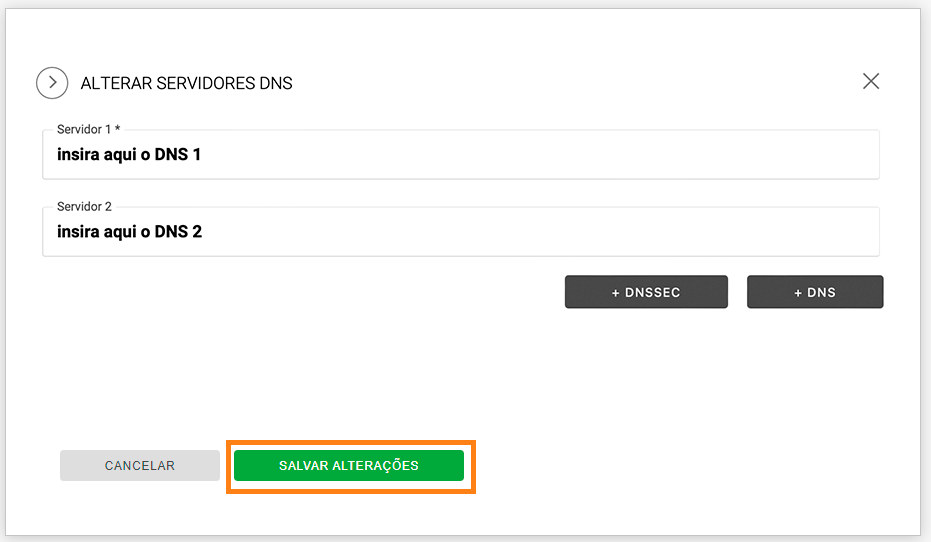931x542 pixels.
Task: Click the "ALTERAR SERVIDORES DNS" heading
Action: tap(186, 83)
